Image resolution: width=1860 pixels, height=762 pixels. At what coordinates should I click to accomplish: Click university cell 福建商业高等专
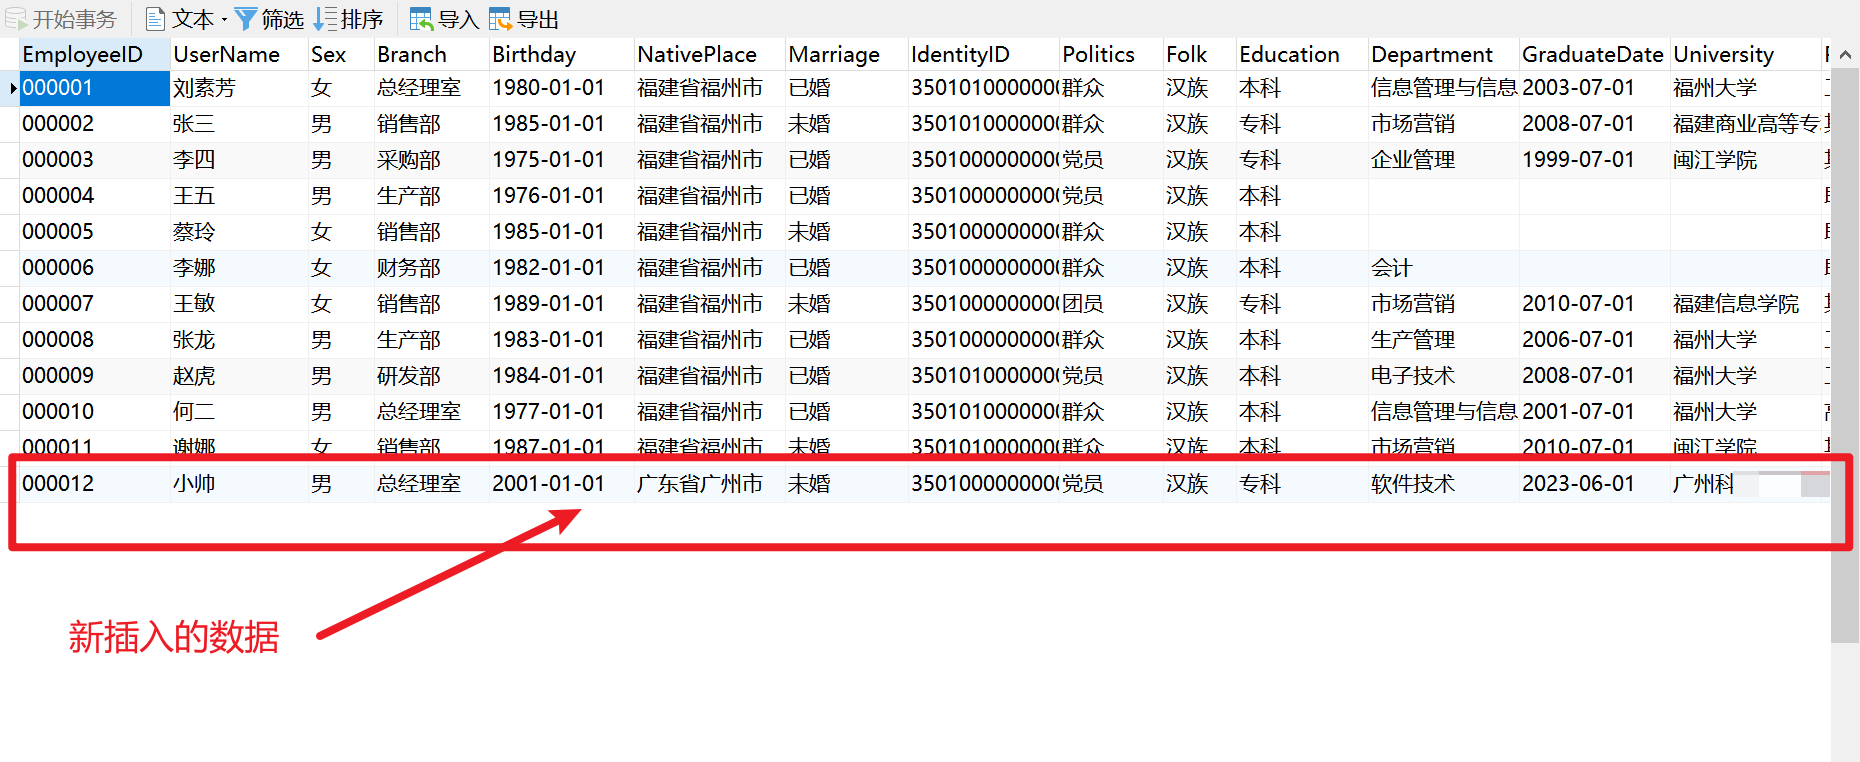point(1745,124)
